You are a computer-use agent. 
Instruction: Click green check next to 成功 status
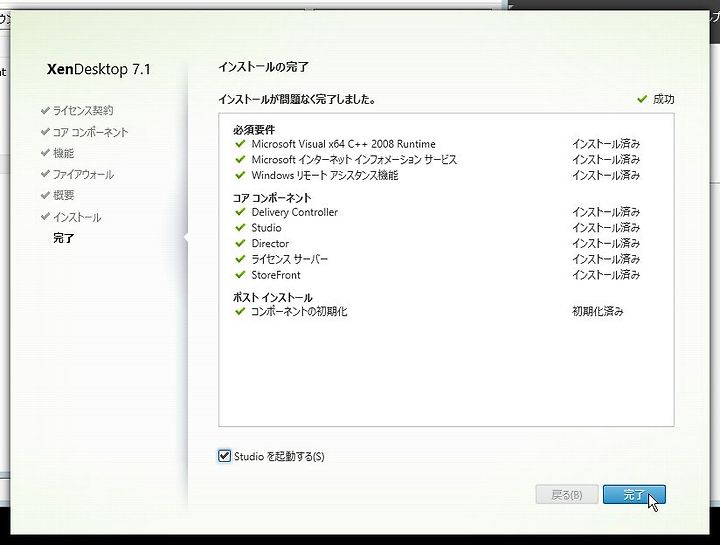pos(642,99)
